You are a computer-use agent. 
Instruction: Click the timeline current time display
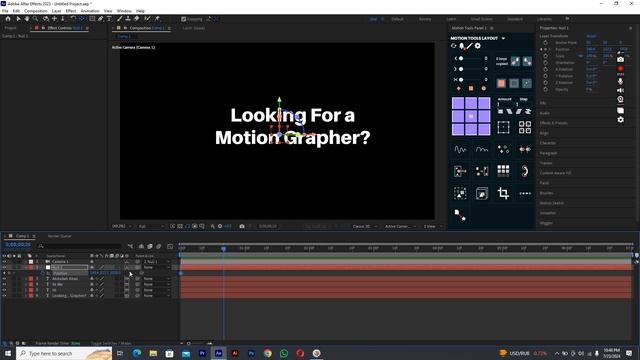[x=18, y=245]
